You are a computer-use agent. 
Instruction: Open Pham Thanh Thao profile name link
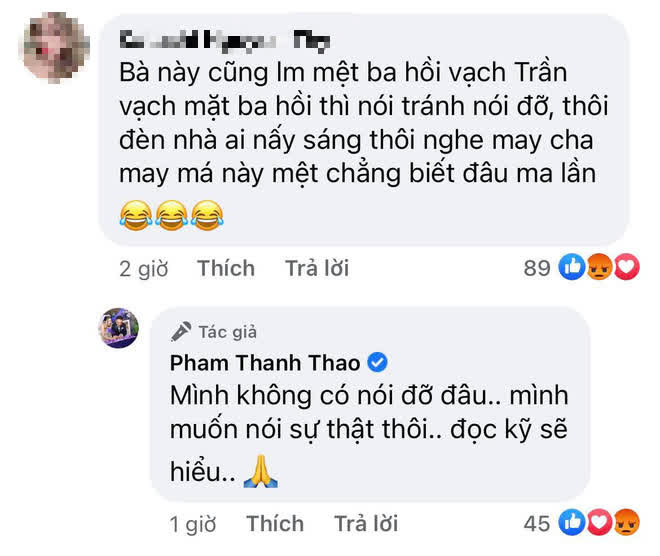265,363
